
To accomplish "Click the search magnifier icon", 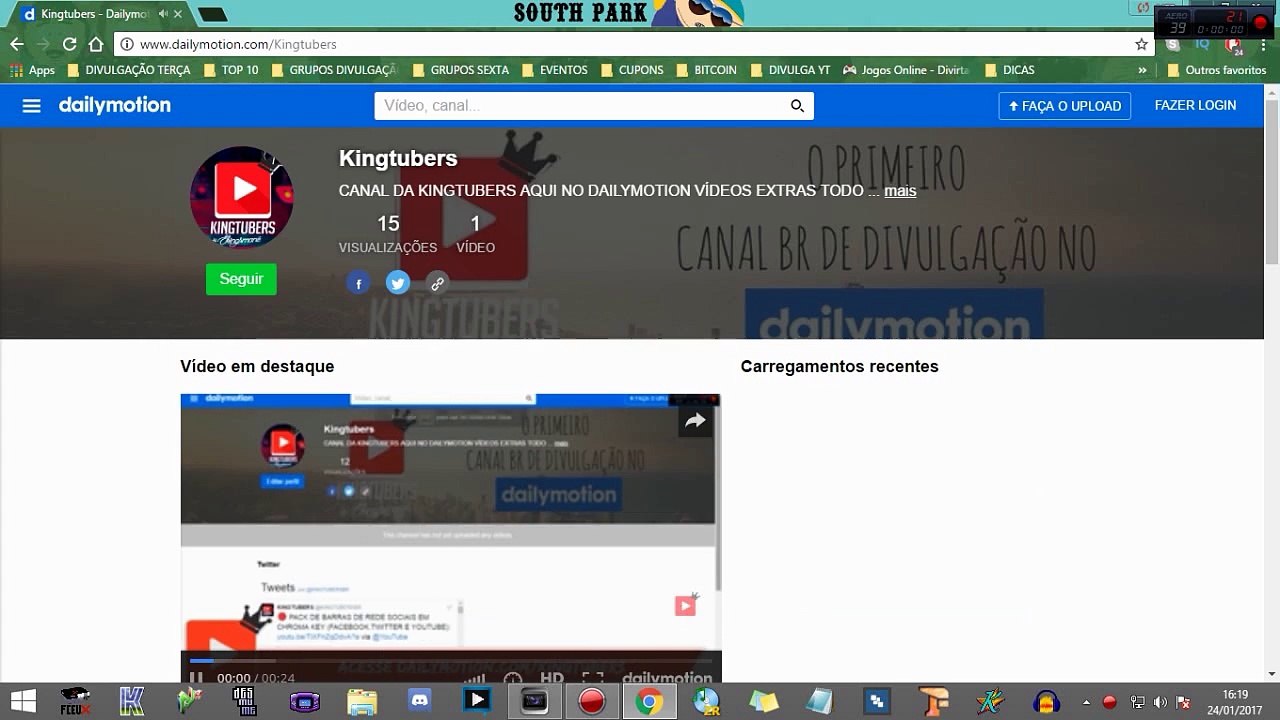I will point(797,106).
